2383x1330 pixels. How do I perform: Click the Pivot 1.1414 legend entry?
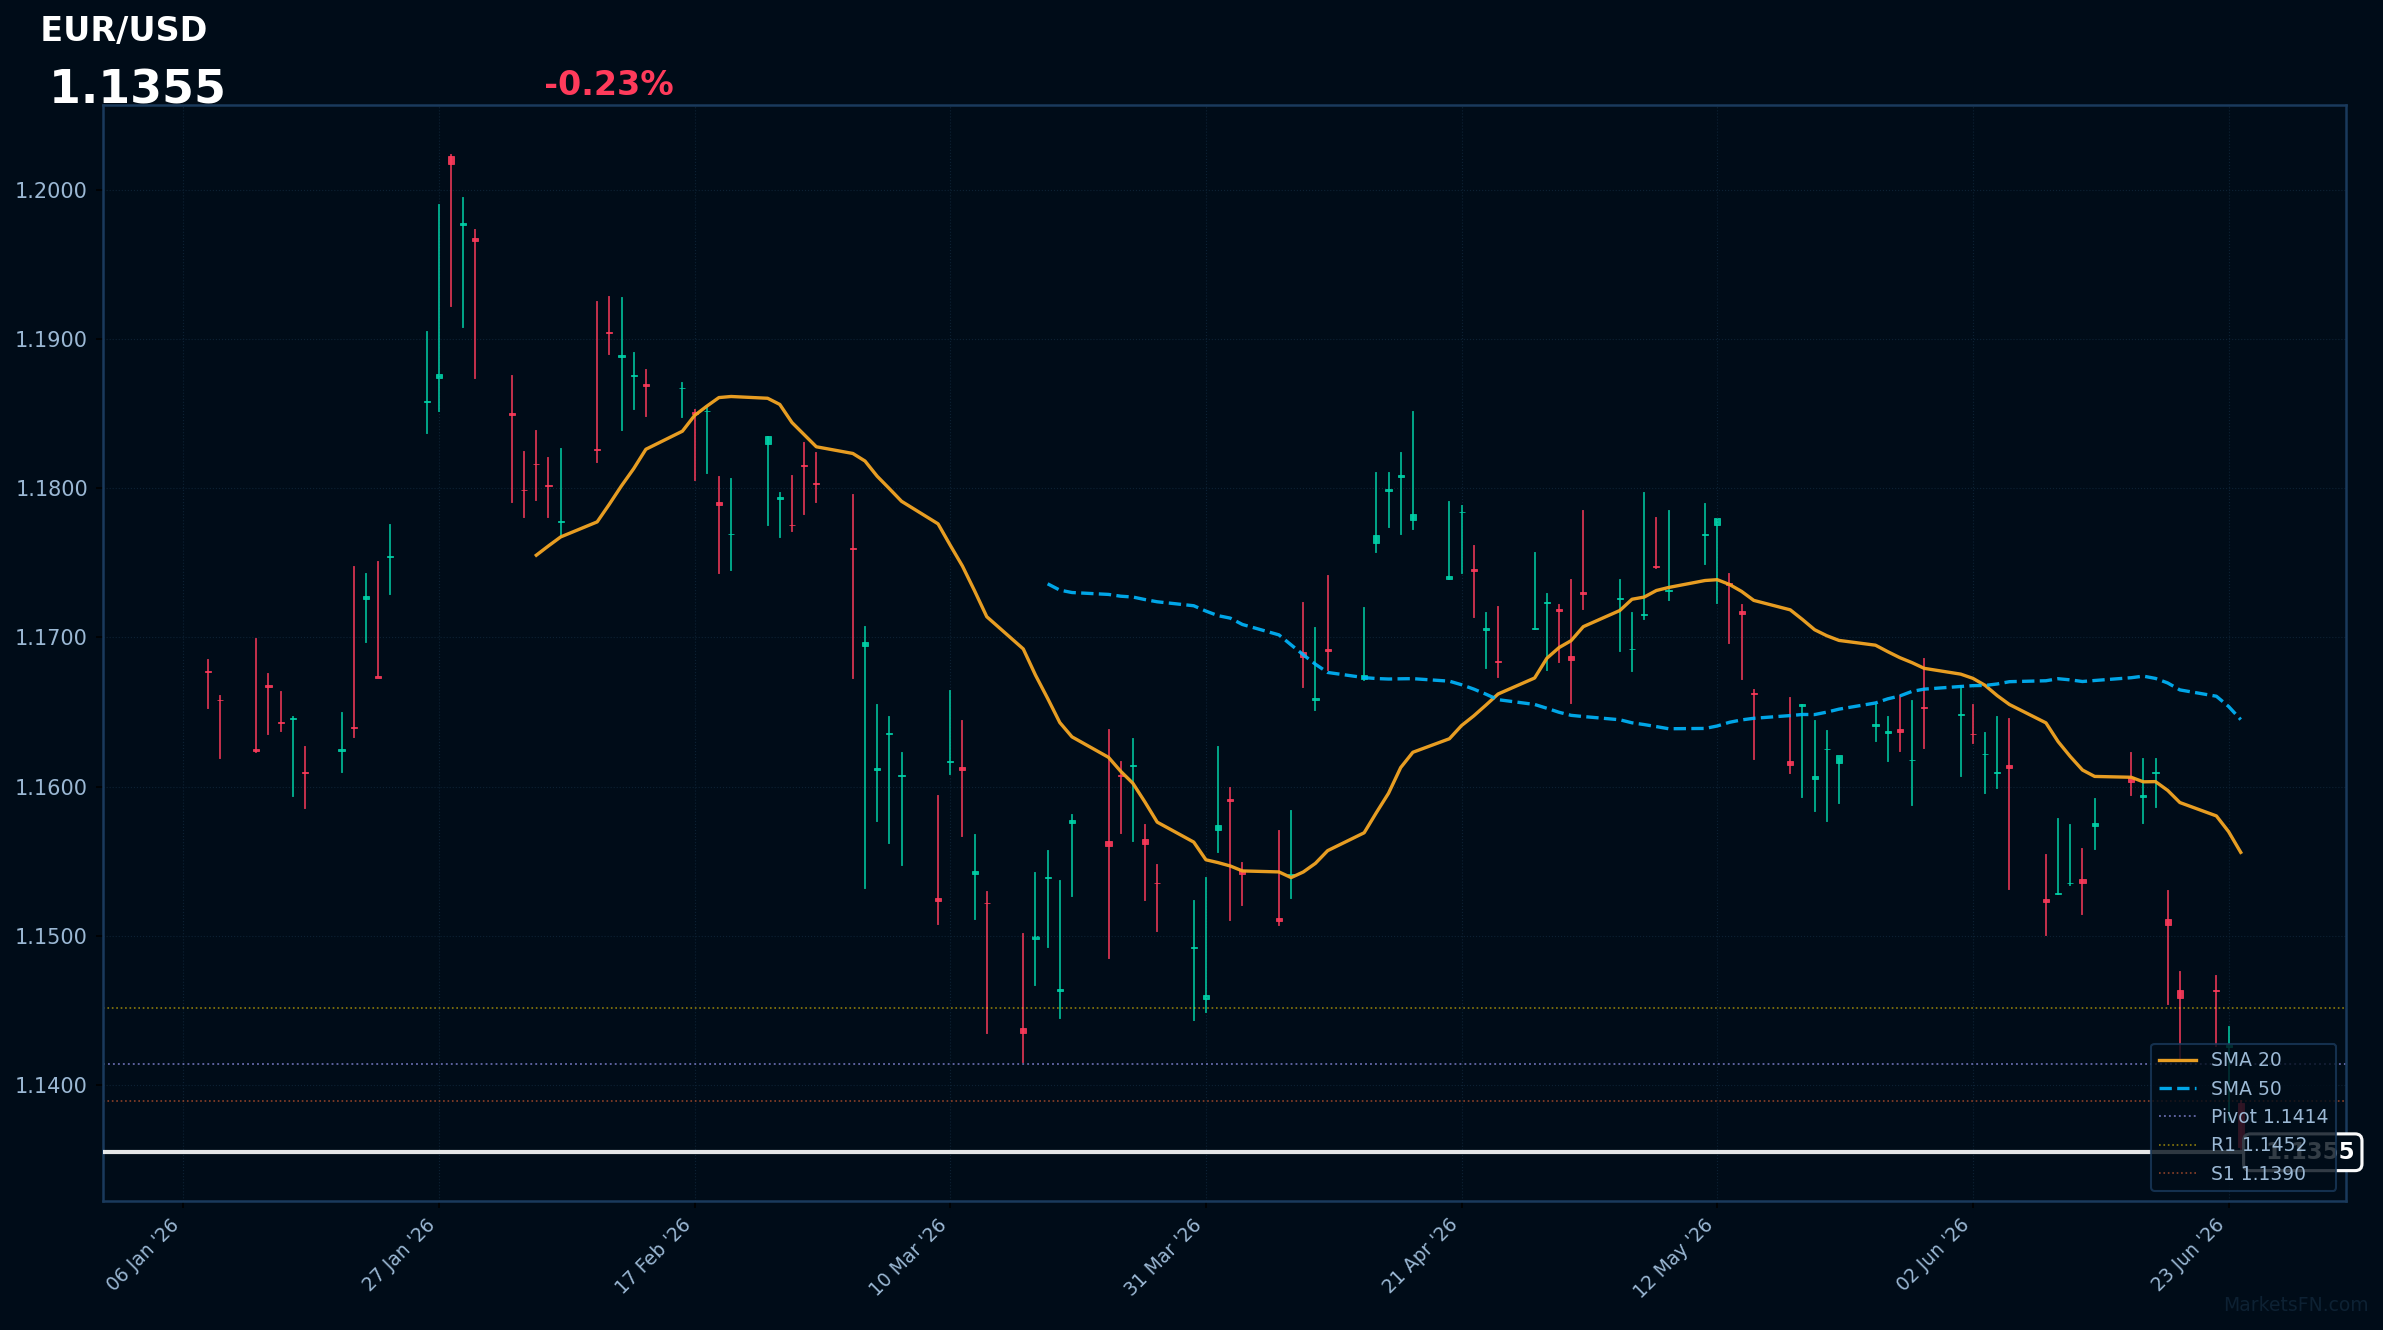tap(2243, 1117)
